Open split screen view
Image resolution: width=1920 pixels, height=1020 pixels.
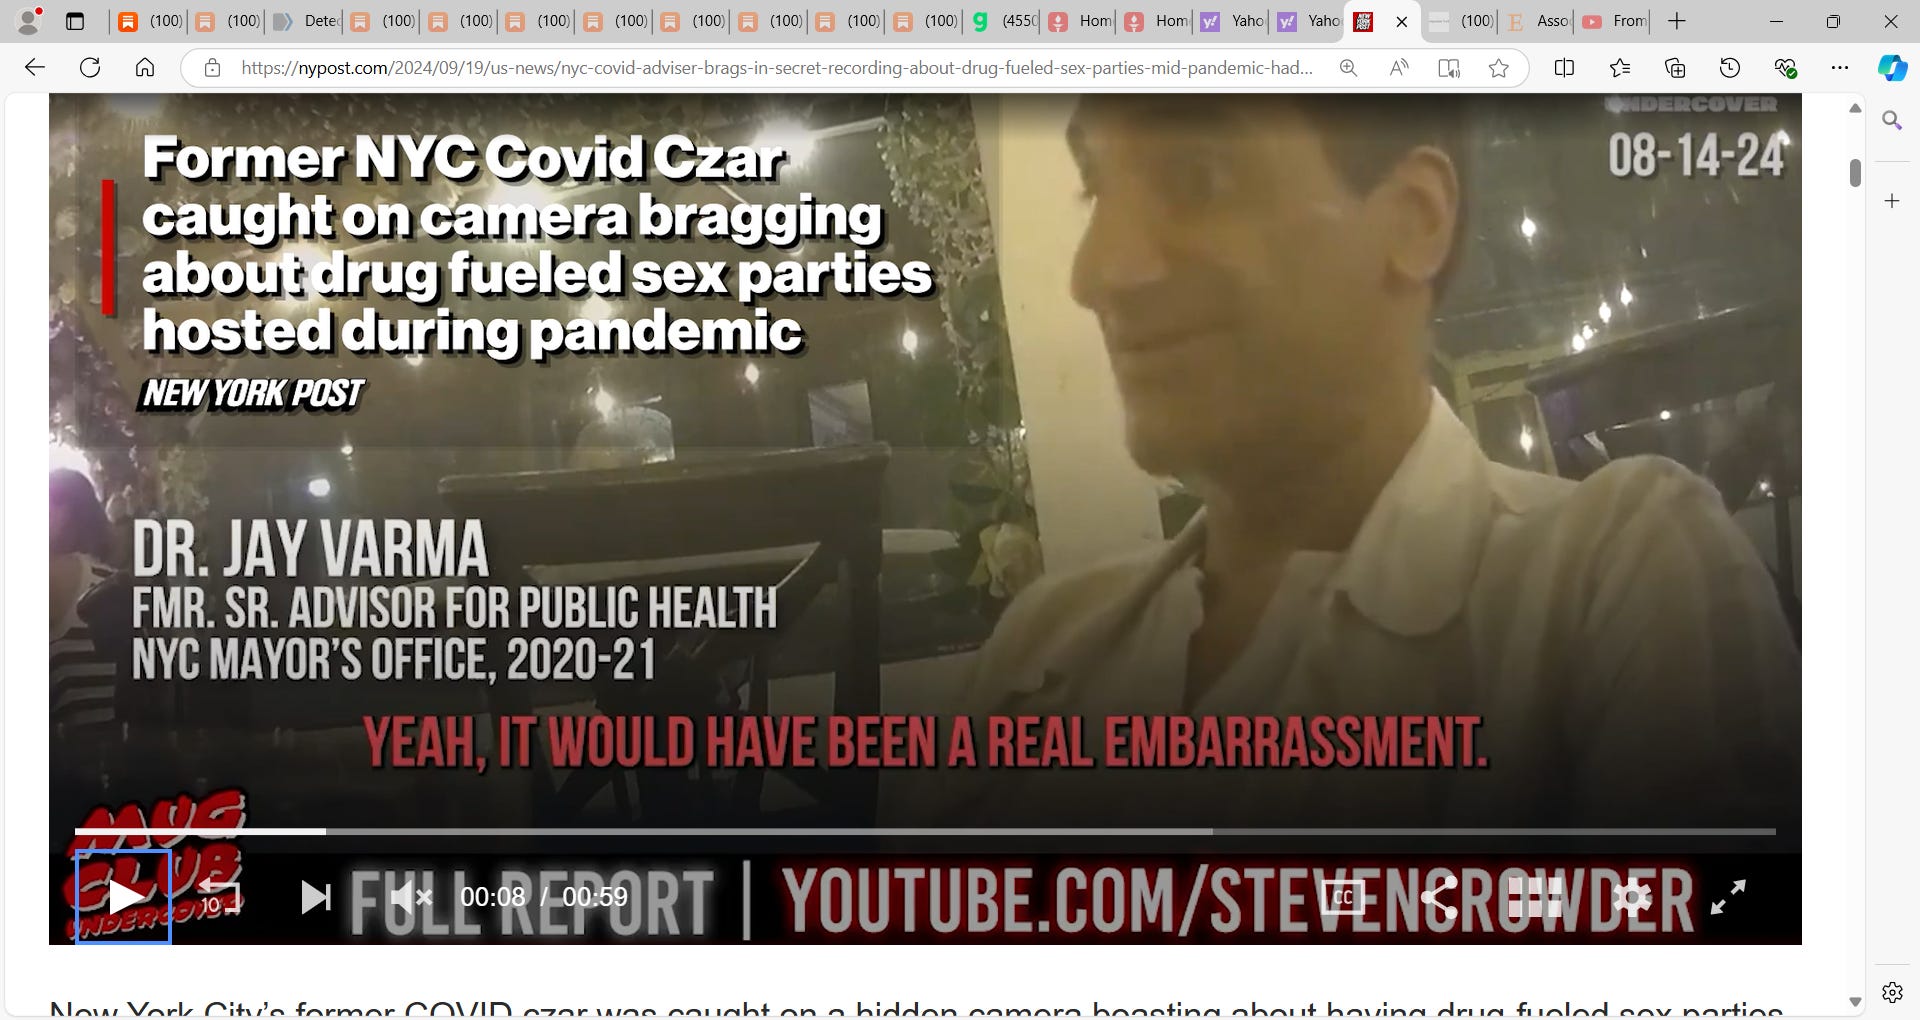point(1565,68)
